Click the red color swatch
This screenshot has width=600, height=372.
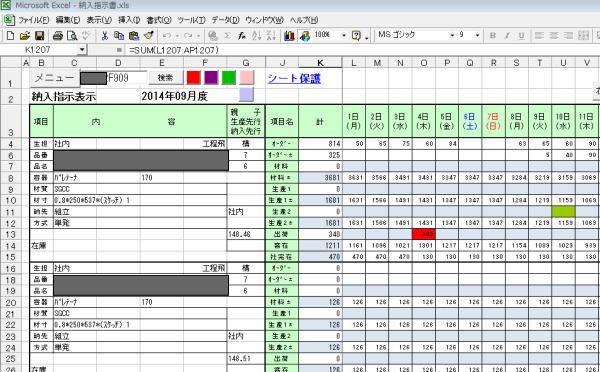(193, 78)
